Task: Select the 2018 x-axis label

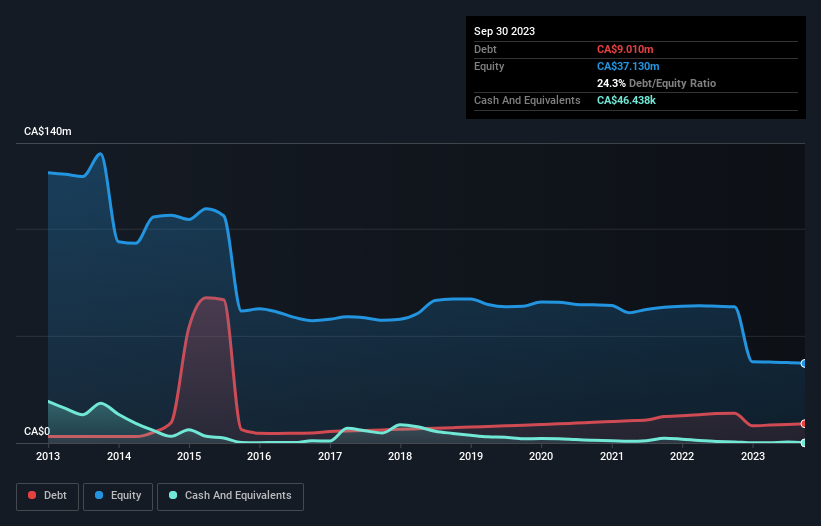Action: point(400,456)
